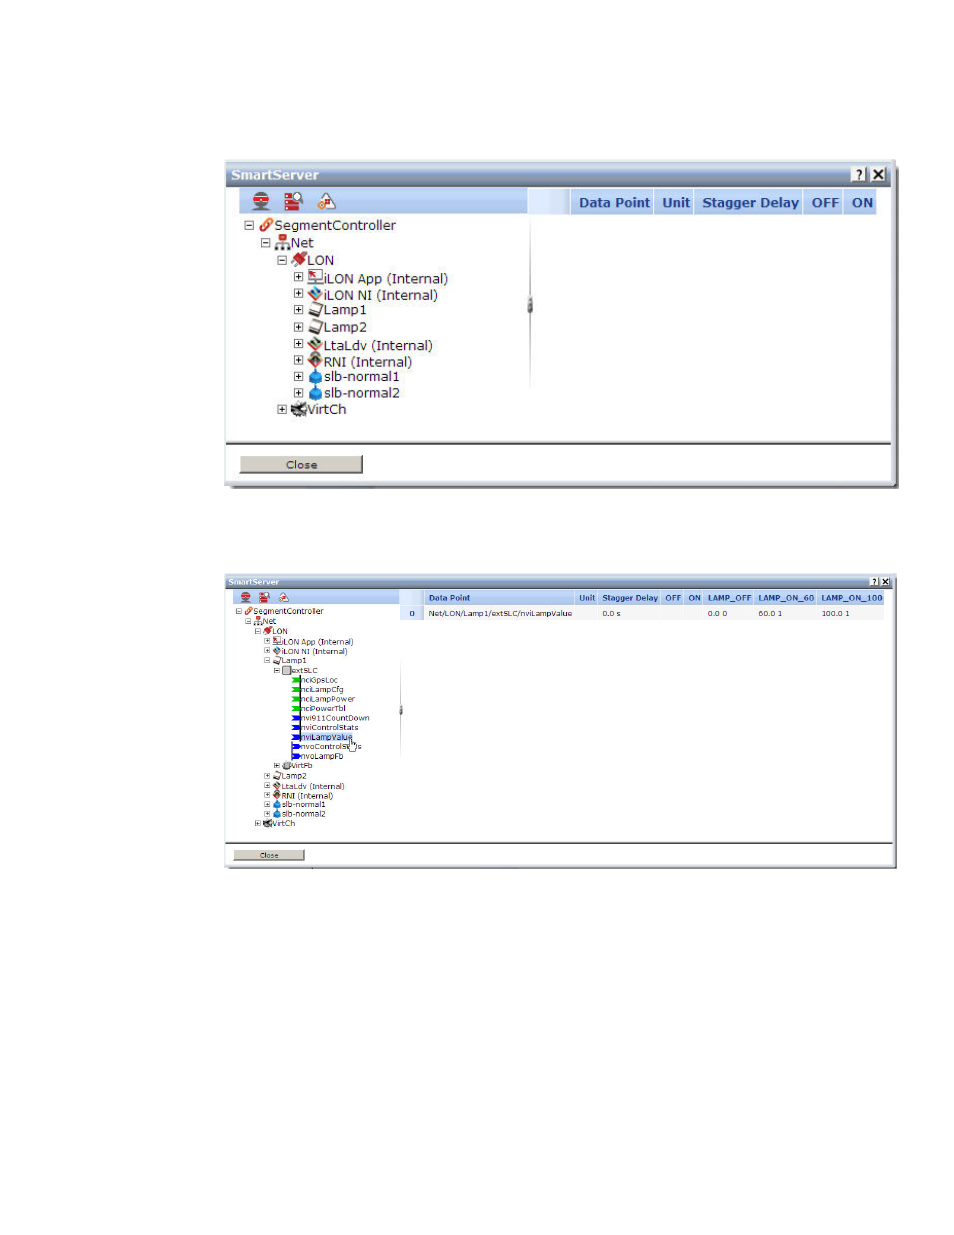Collapse extSLC node in lower dialog
This screenshot has height=1235, width=954.
tap(277, 670)
